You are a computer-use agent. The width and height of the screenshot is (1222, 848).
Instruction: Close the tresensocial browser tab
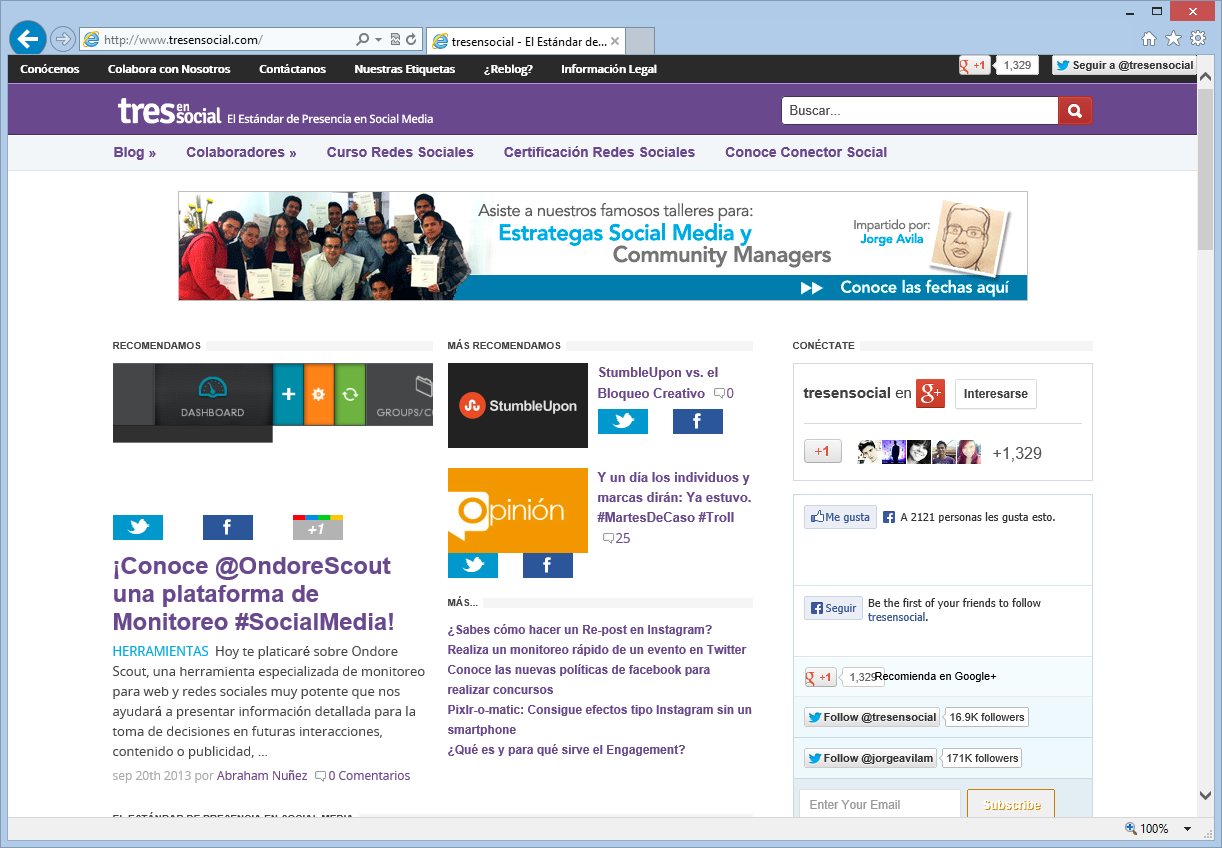point(615,42)
